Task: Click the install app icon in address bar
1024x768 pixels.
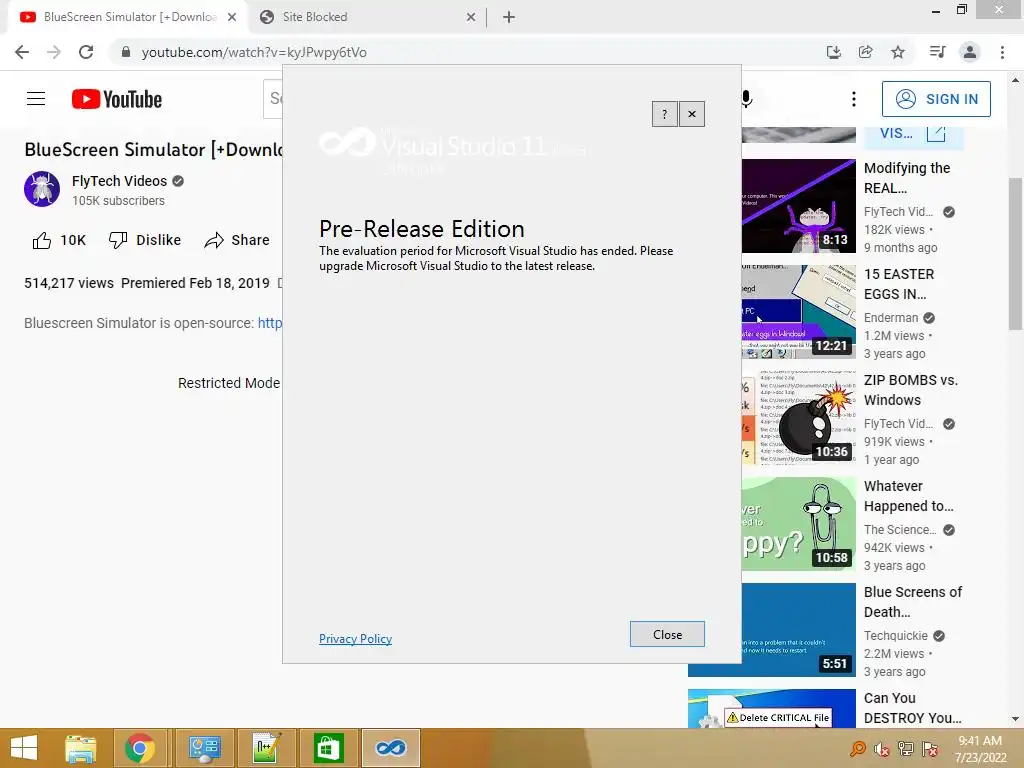Action: (x=833, y=52)
